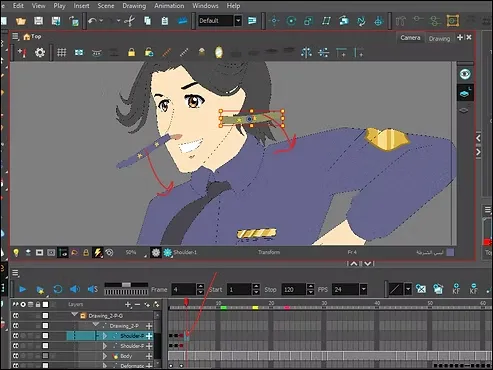
Task: Toggle the Sound Scrubbing button
Action: [x=92, y=289]
